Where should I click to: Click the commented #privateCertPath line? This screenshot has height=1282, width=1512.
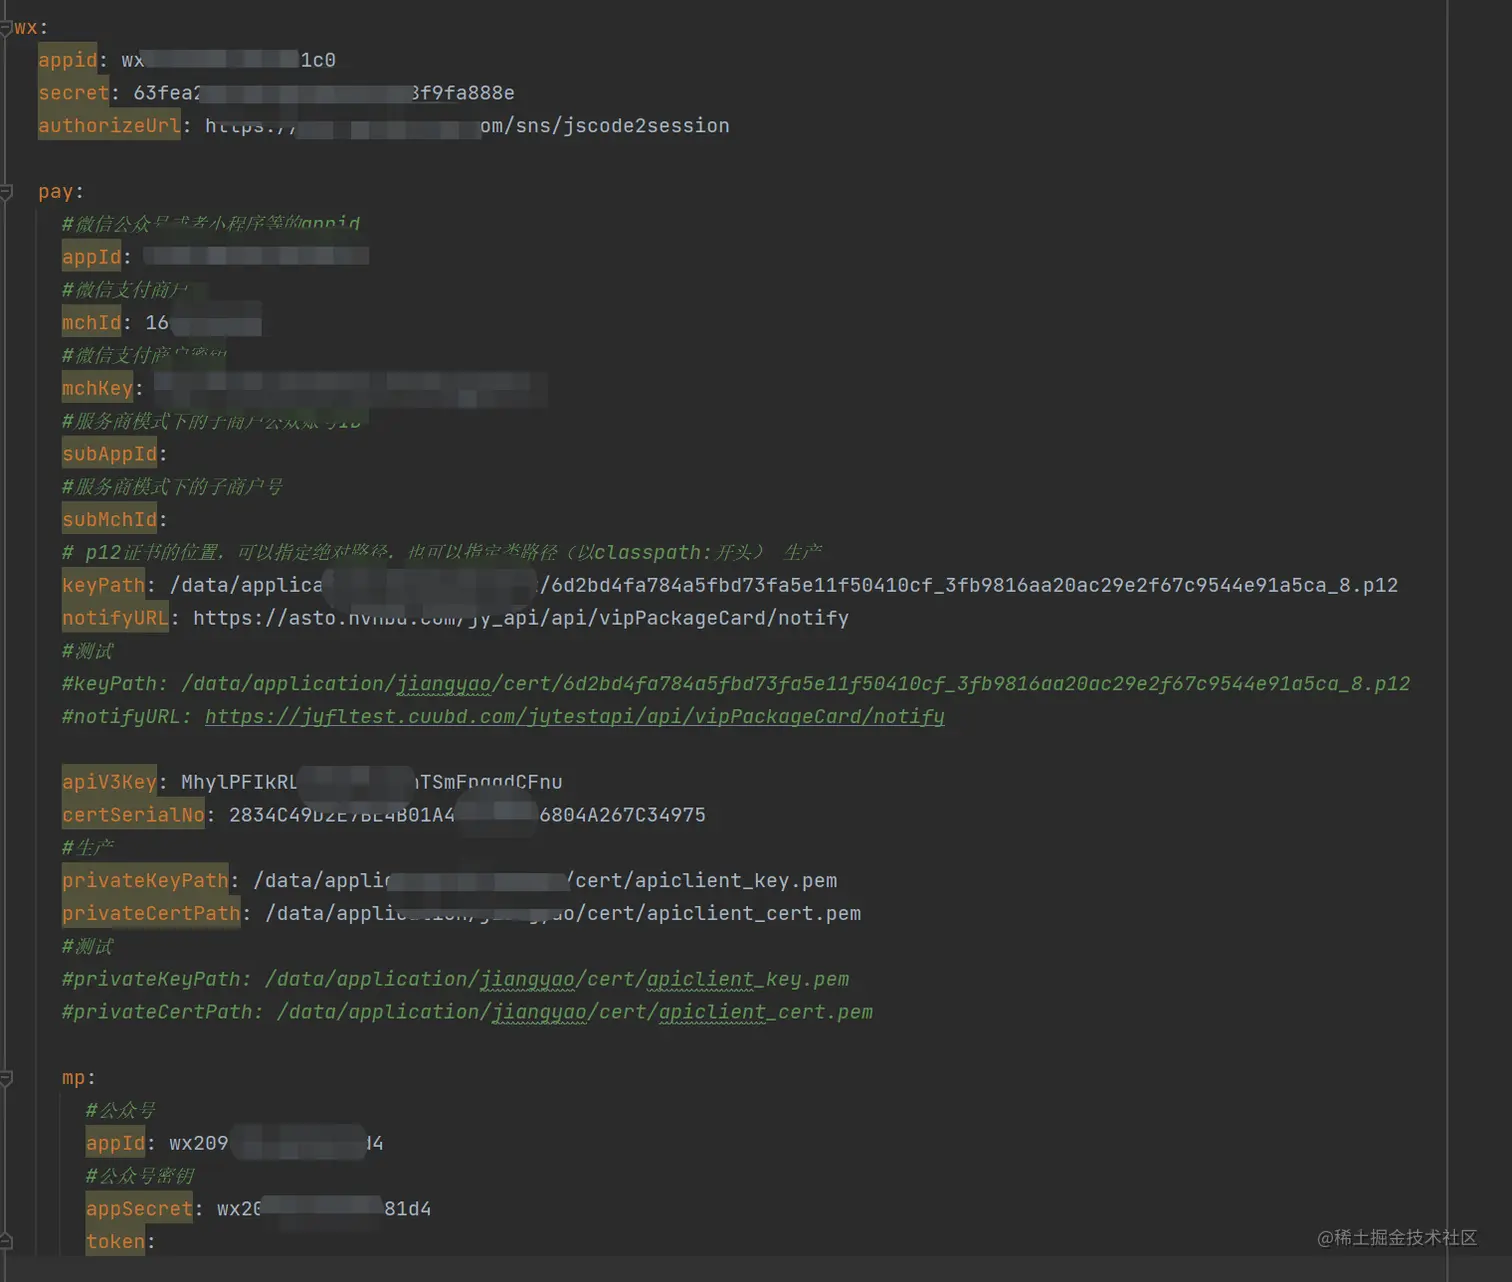[467, 1012]
